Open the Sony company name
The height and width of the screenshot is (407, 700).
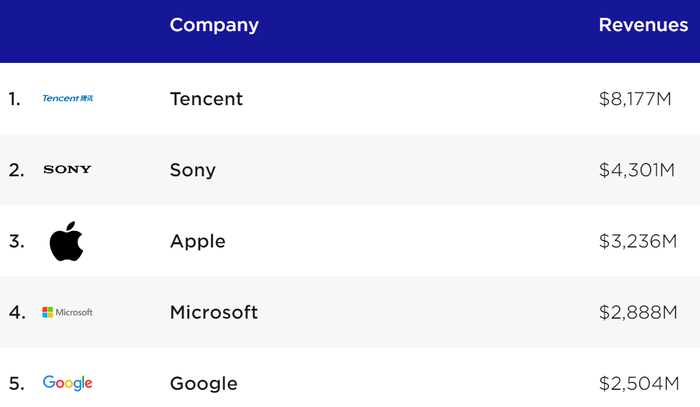pos(193,170)
